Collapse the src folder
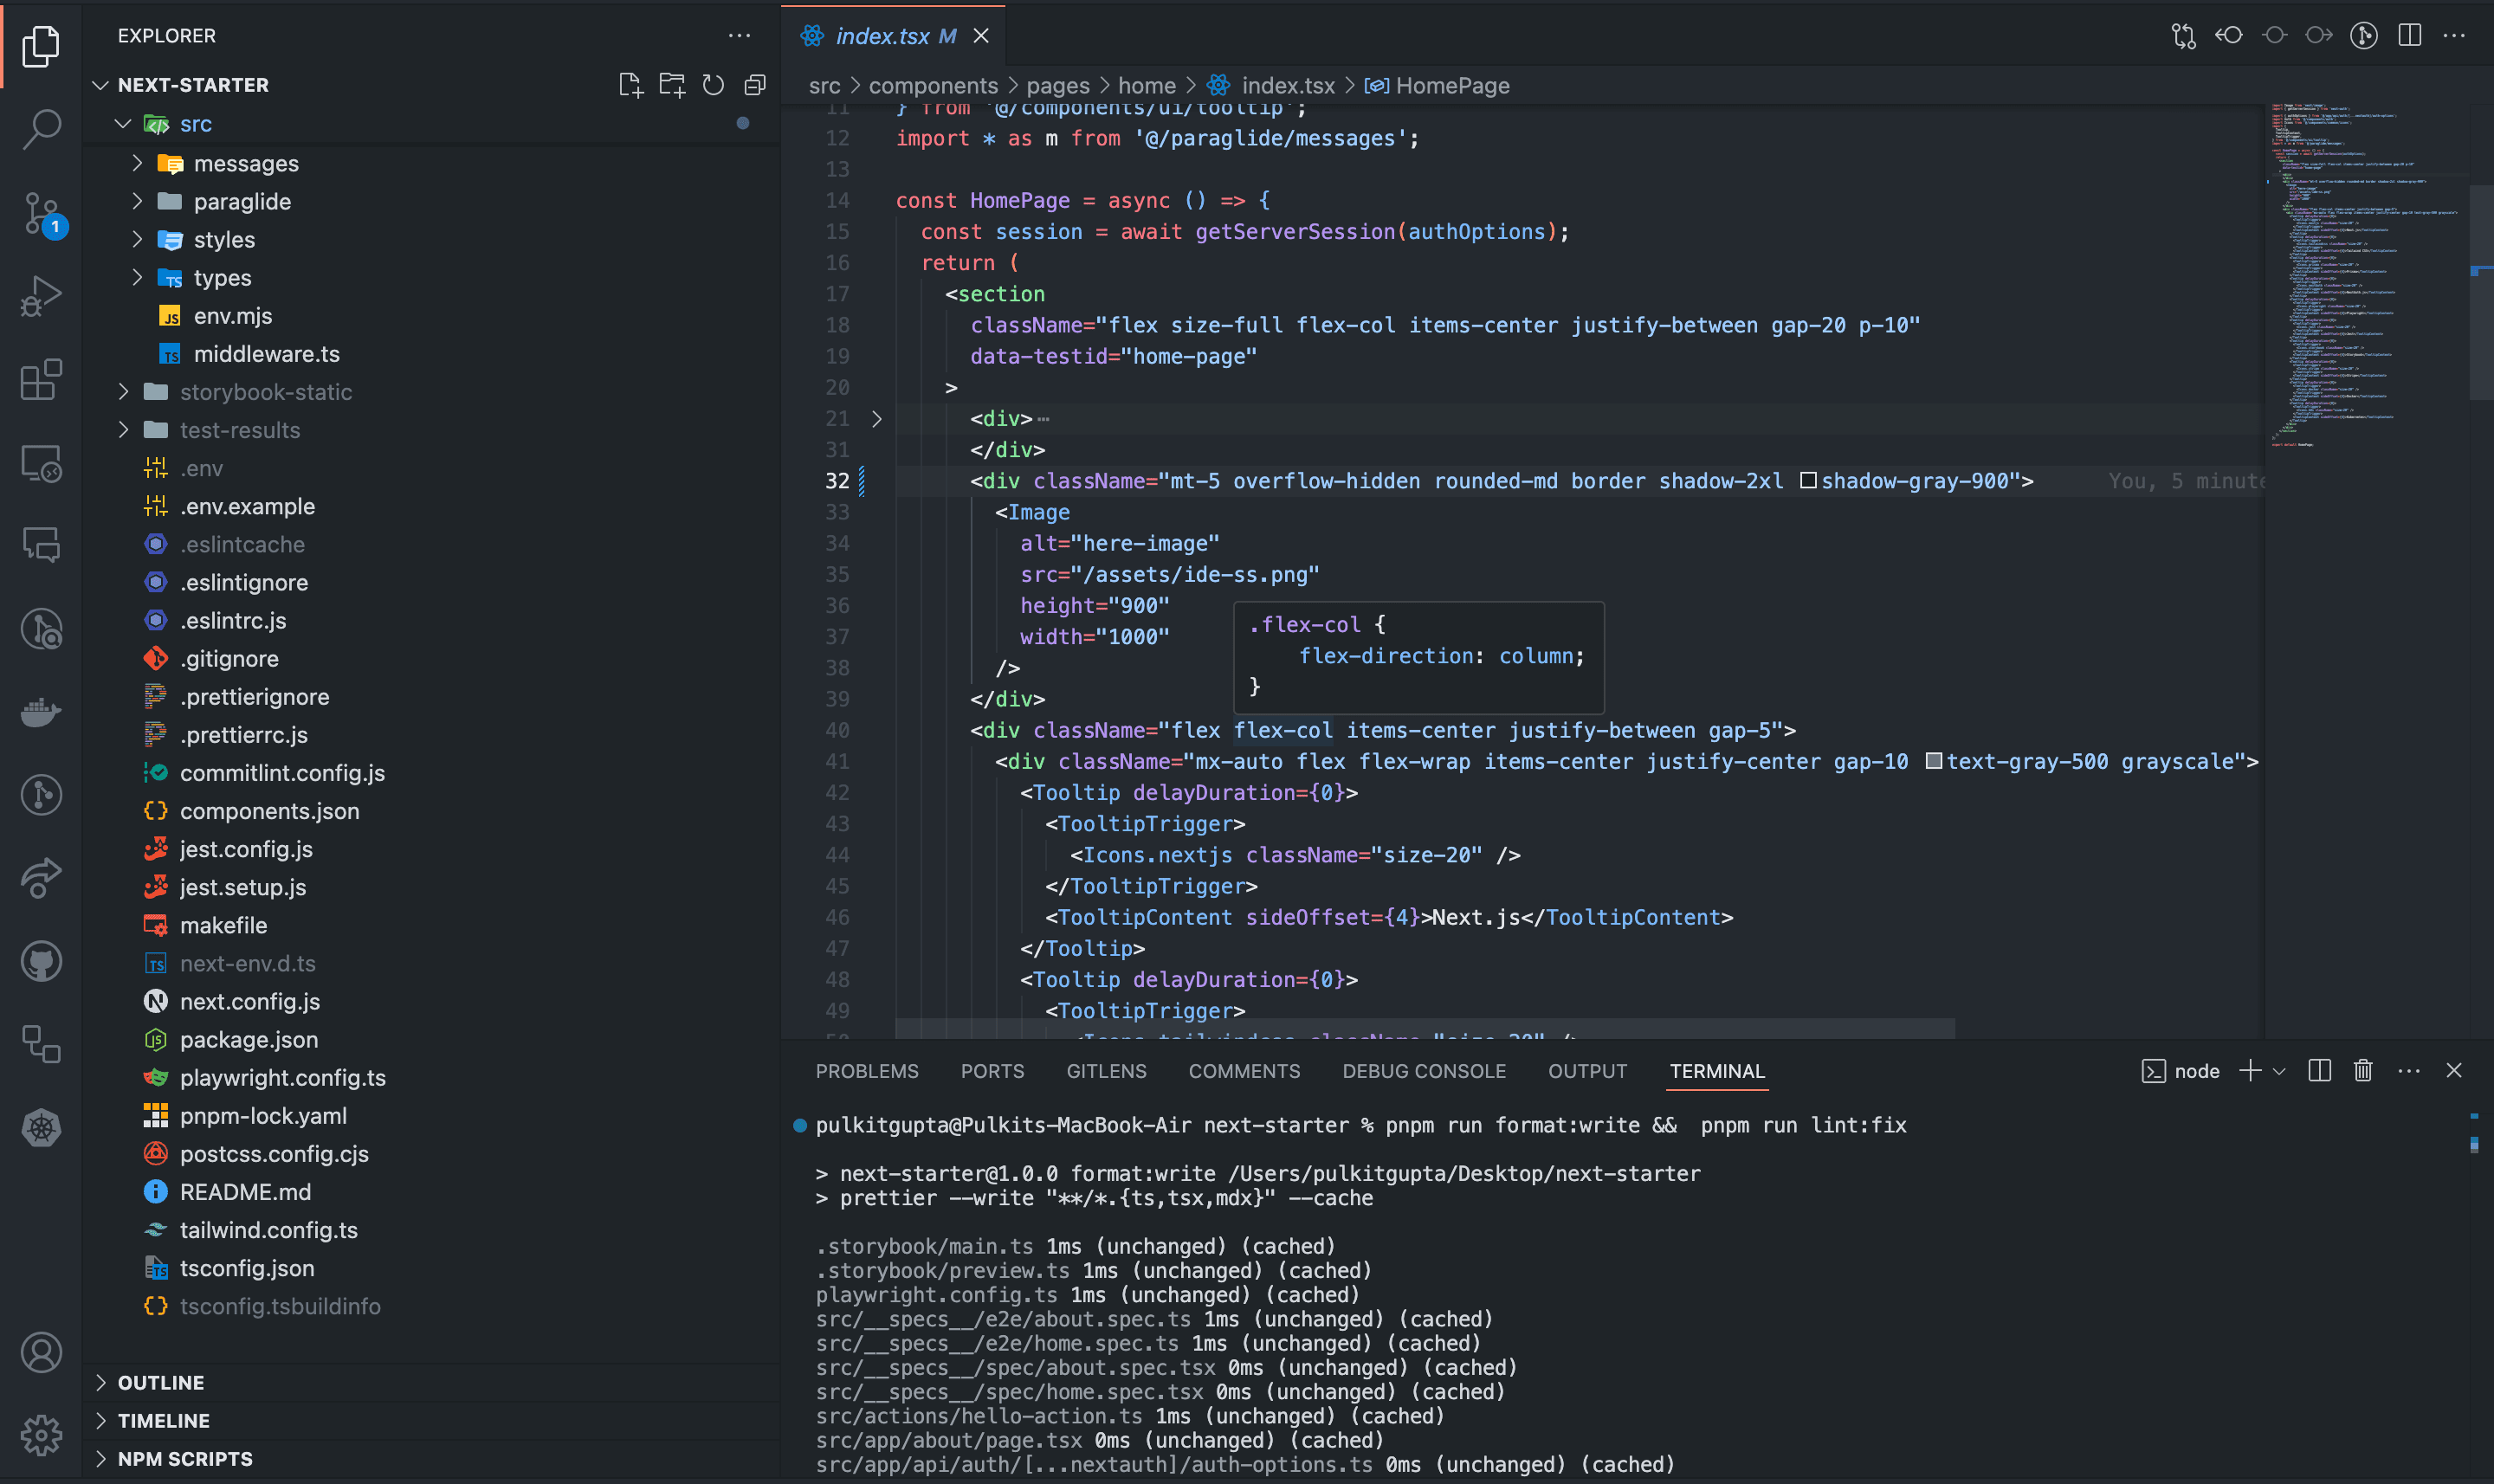 tap(123, 124)
